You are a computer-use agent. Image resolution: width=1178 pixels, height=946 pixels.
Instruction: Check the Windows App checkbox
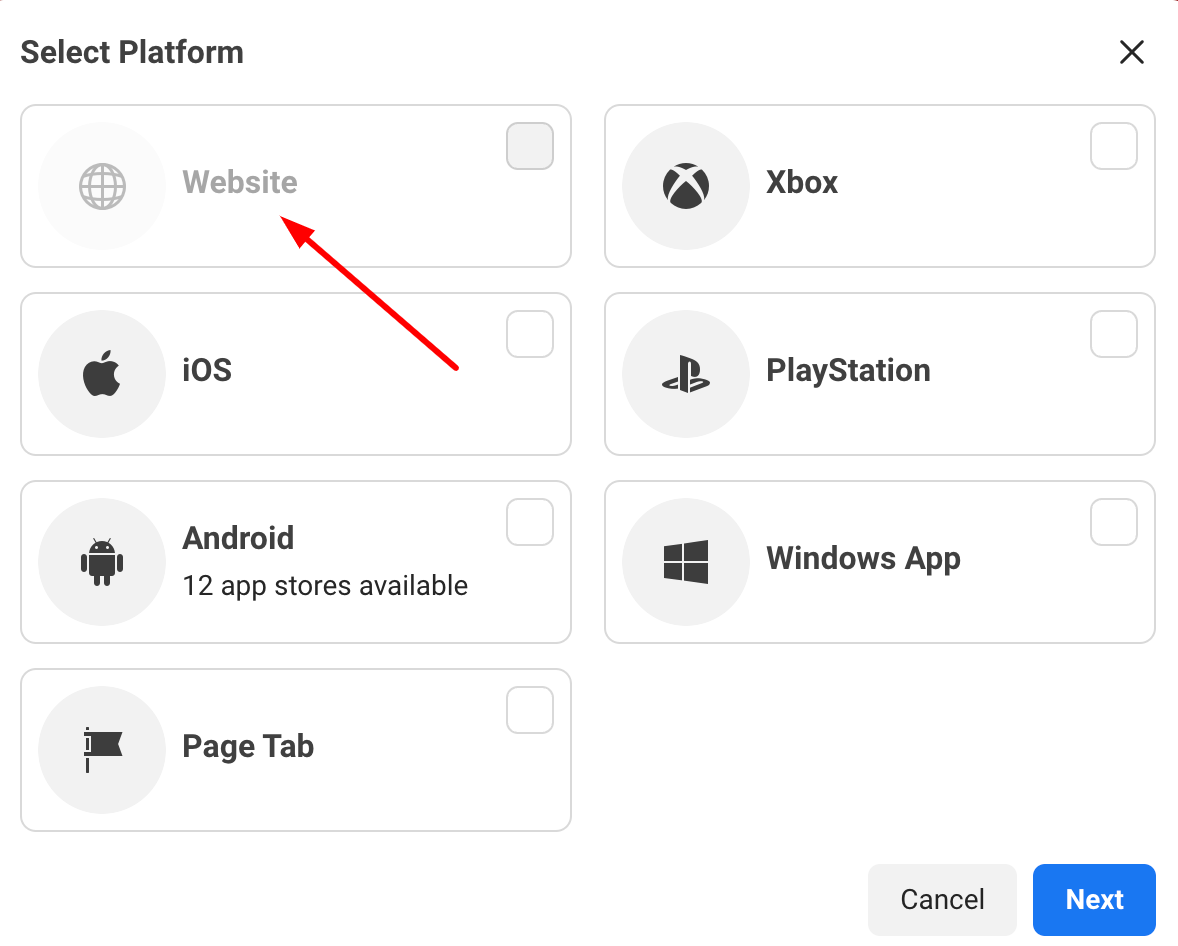pos(1113,522)
